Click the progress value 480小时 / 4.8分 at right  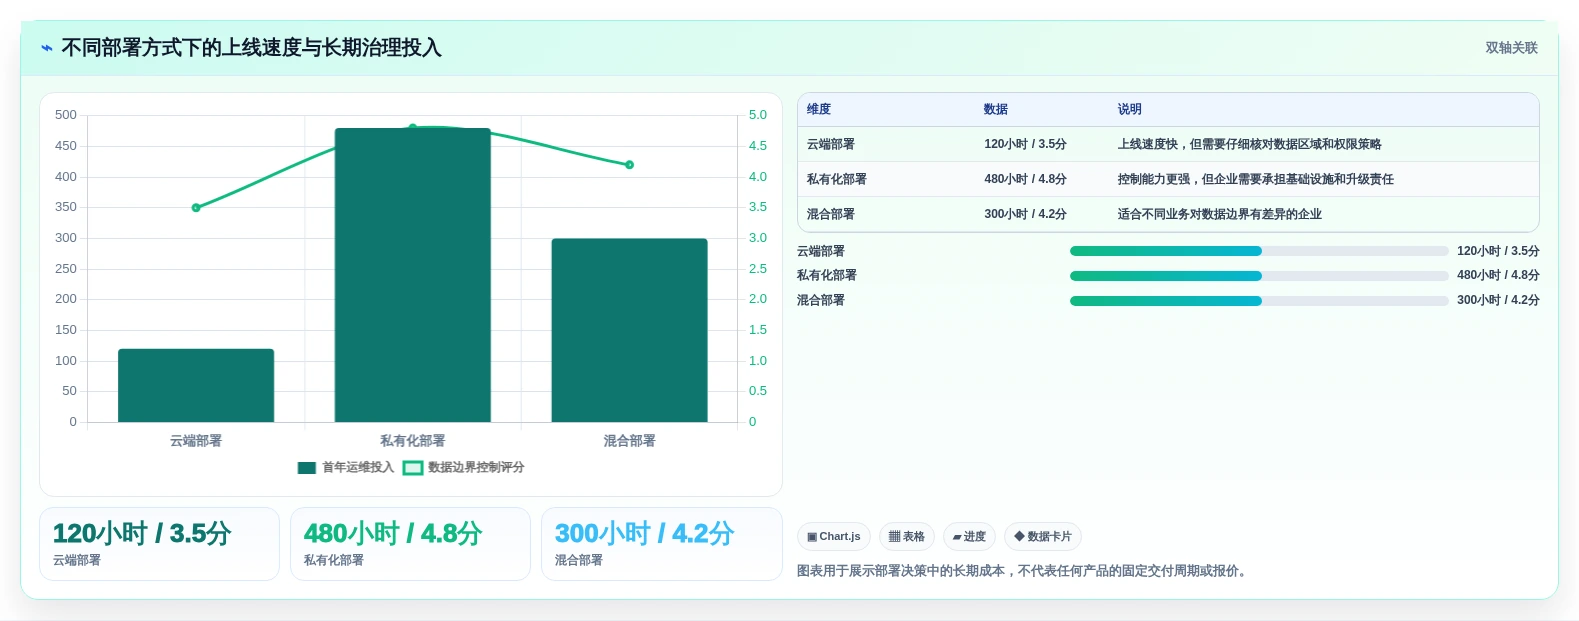[1498, 275]
